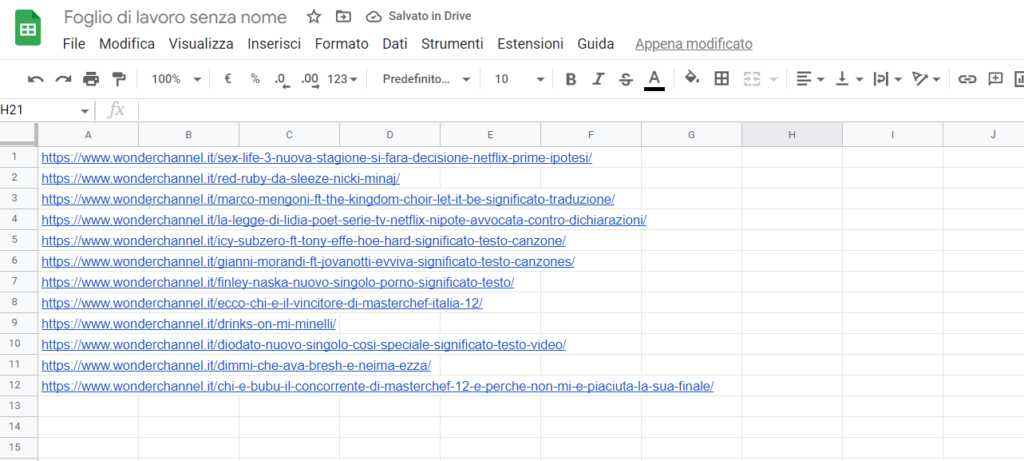Open the la-legge-di-lidia-poet link
The image size is (1024, 461).
point(344,220)
